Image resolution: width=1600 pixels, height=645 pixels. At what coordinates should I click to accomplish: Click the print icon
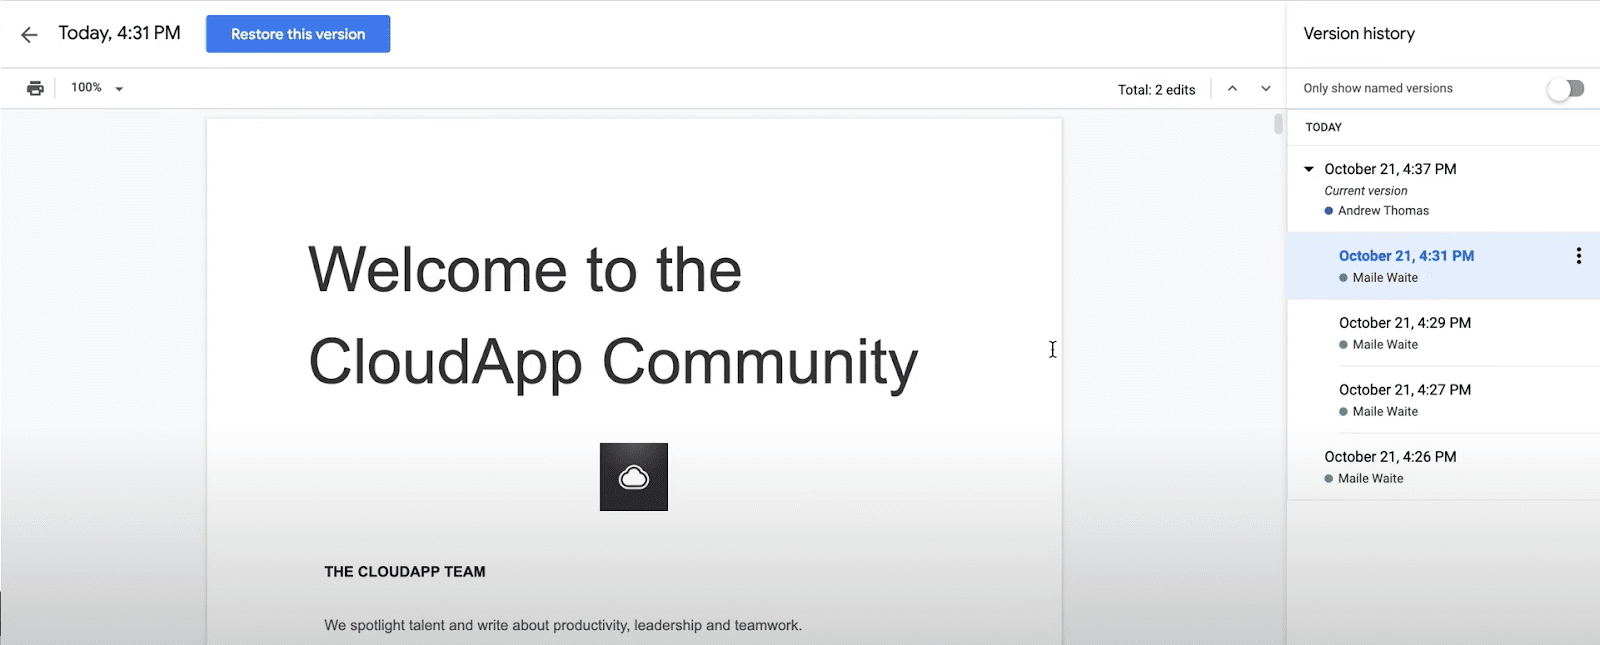[35, 88]
